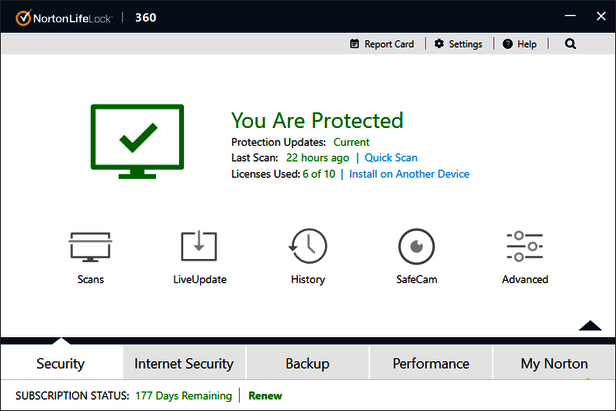Launch LiveUpdate download icon
Image resolution: width=616 pixels, height=411 pixels.
199,247
